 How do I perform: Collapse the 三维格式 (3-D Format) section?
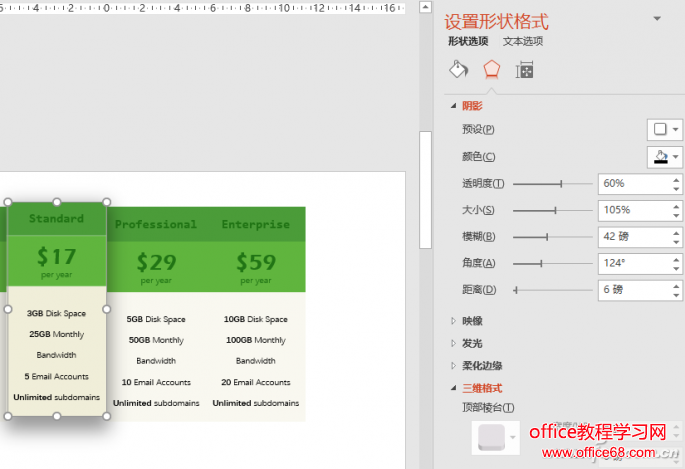(x=453, y=388)
